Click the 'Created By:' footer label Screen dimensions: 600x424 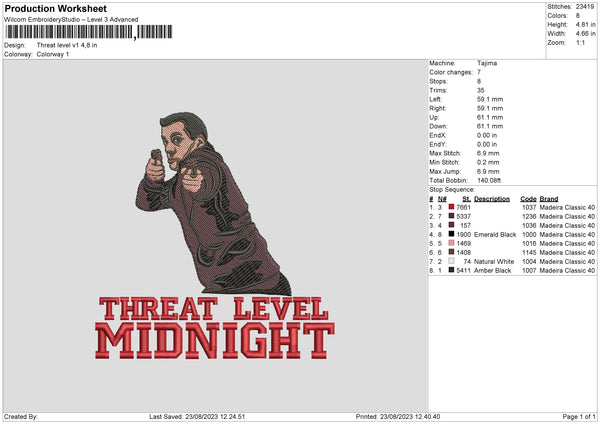(21, 417)
